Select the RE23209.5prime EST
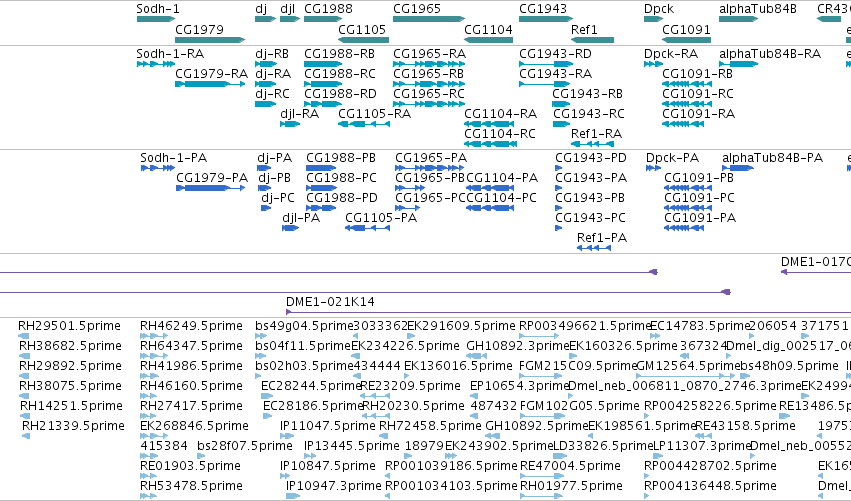 [374, 396]
